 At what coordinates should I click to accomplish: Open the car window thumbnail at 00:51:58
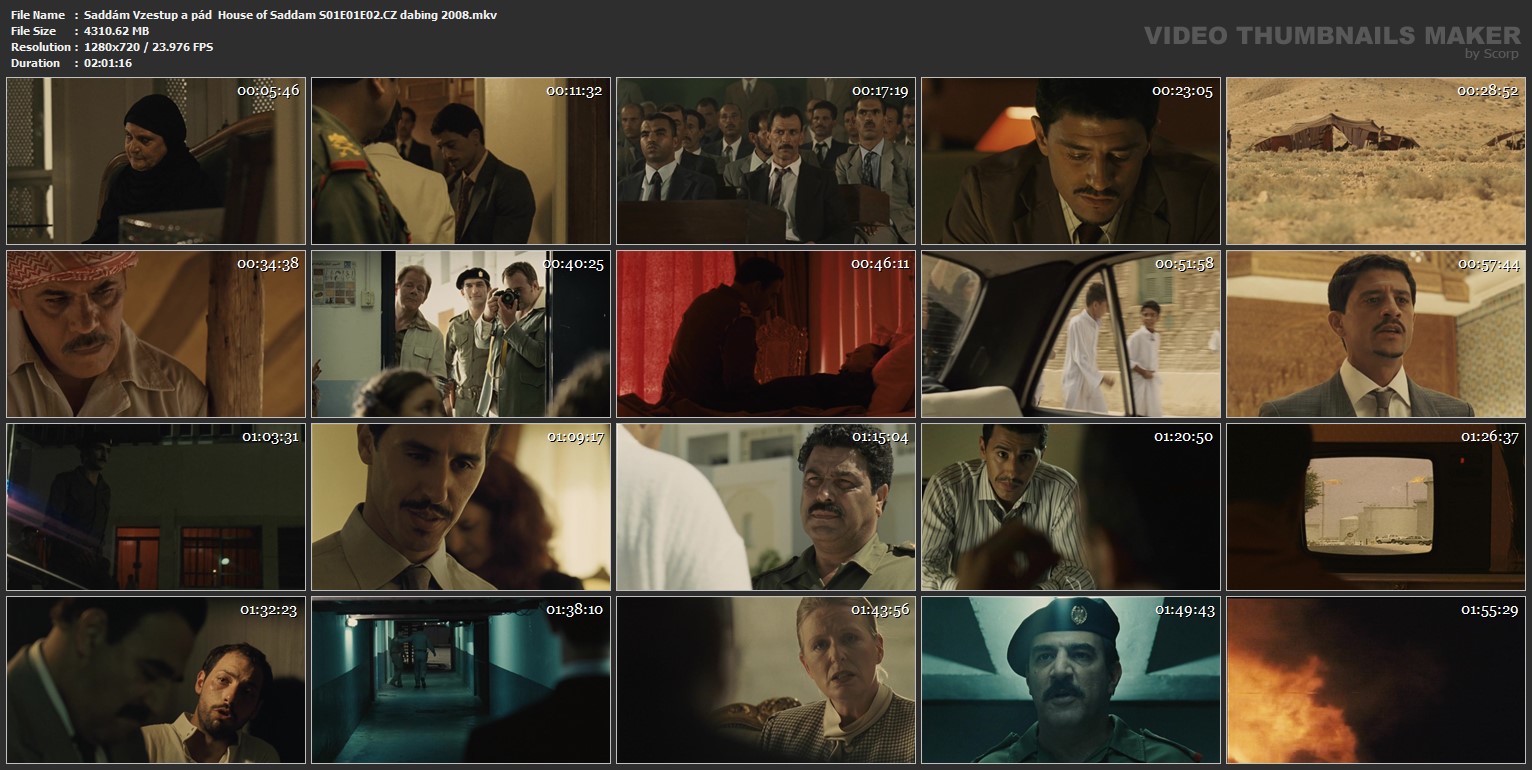(x=1070, y=334)
